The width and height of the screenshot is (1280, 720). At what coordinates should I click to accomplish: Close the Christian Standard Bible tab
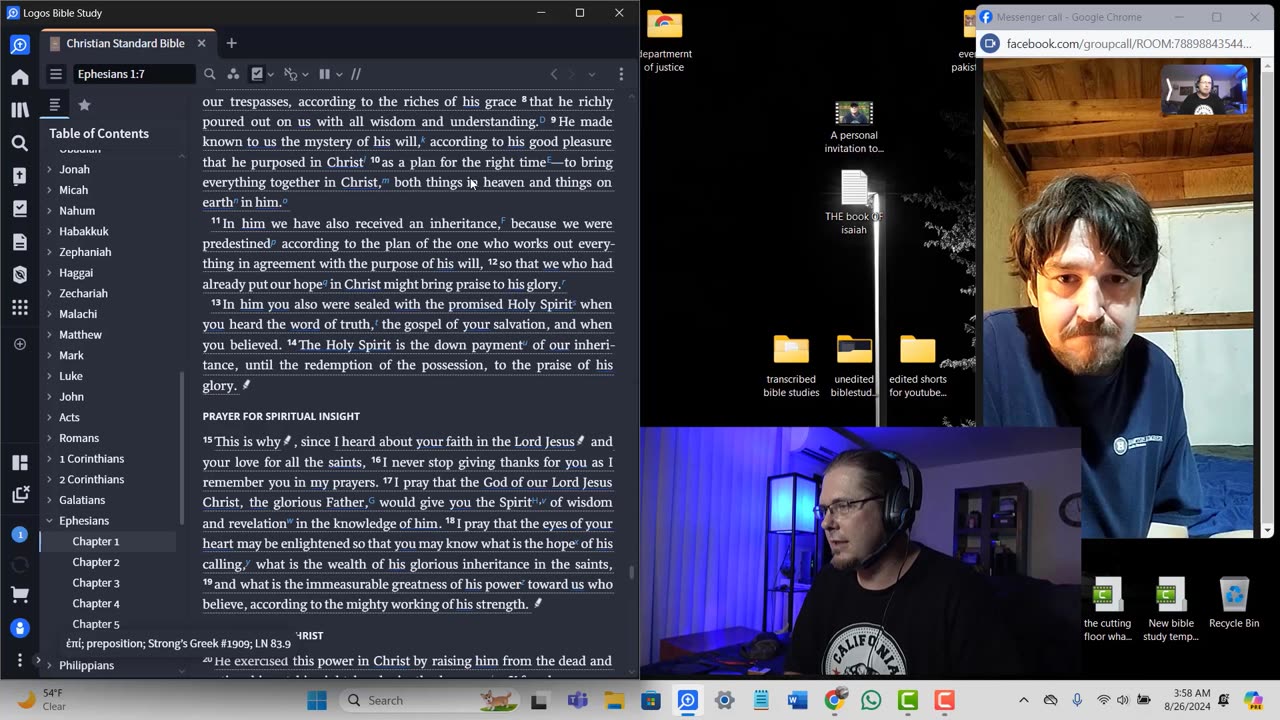coord(201,43)
